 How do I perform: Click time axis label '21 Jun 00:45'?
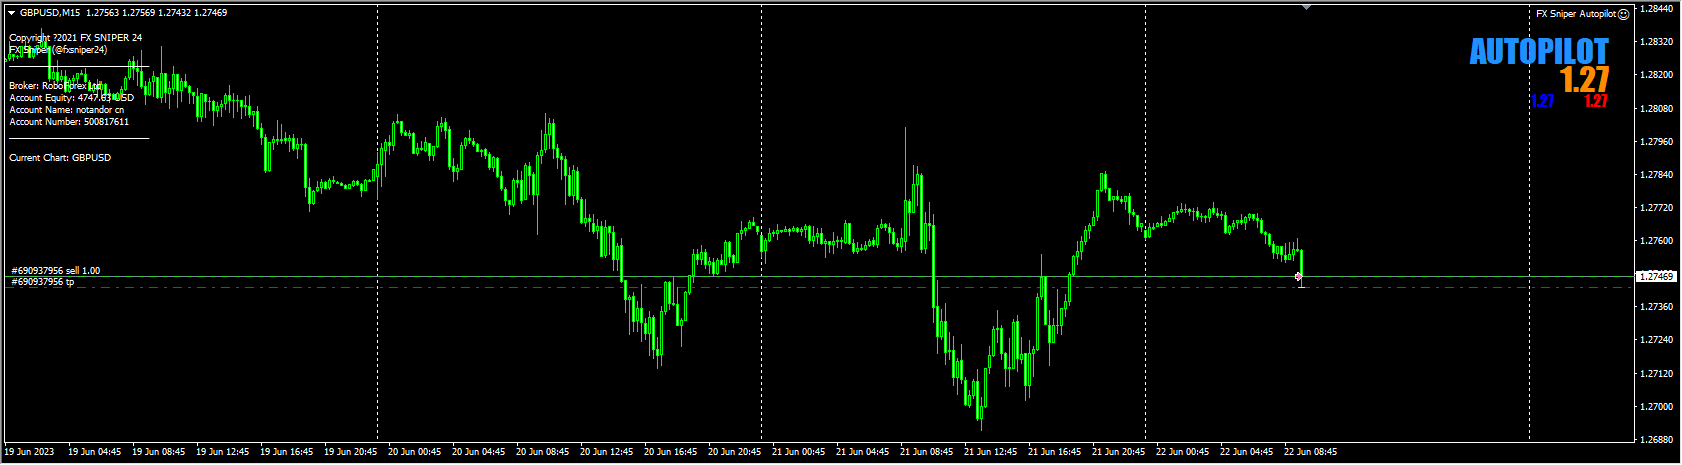point(799,452)
